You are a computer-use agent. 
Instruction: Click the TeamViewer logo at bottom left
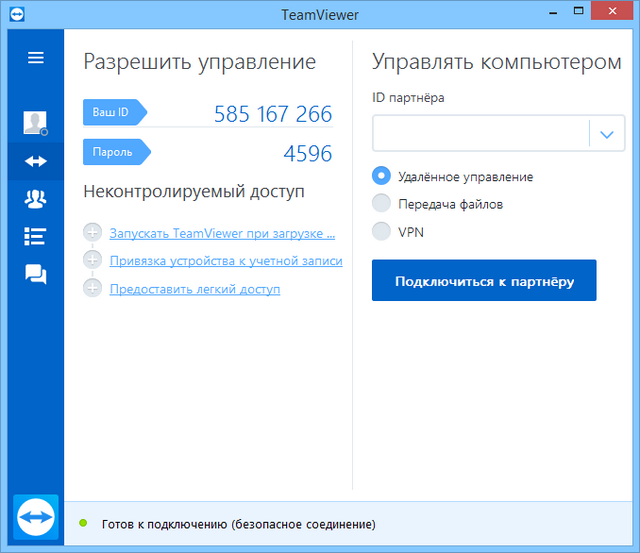[37, 517]
